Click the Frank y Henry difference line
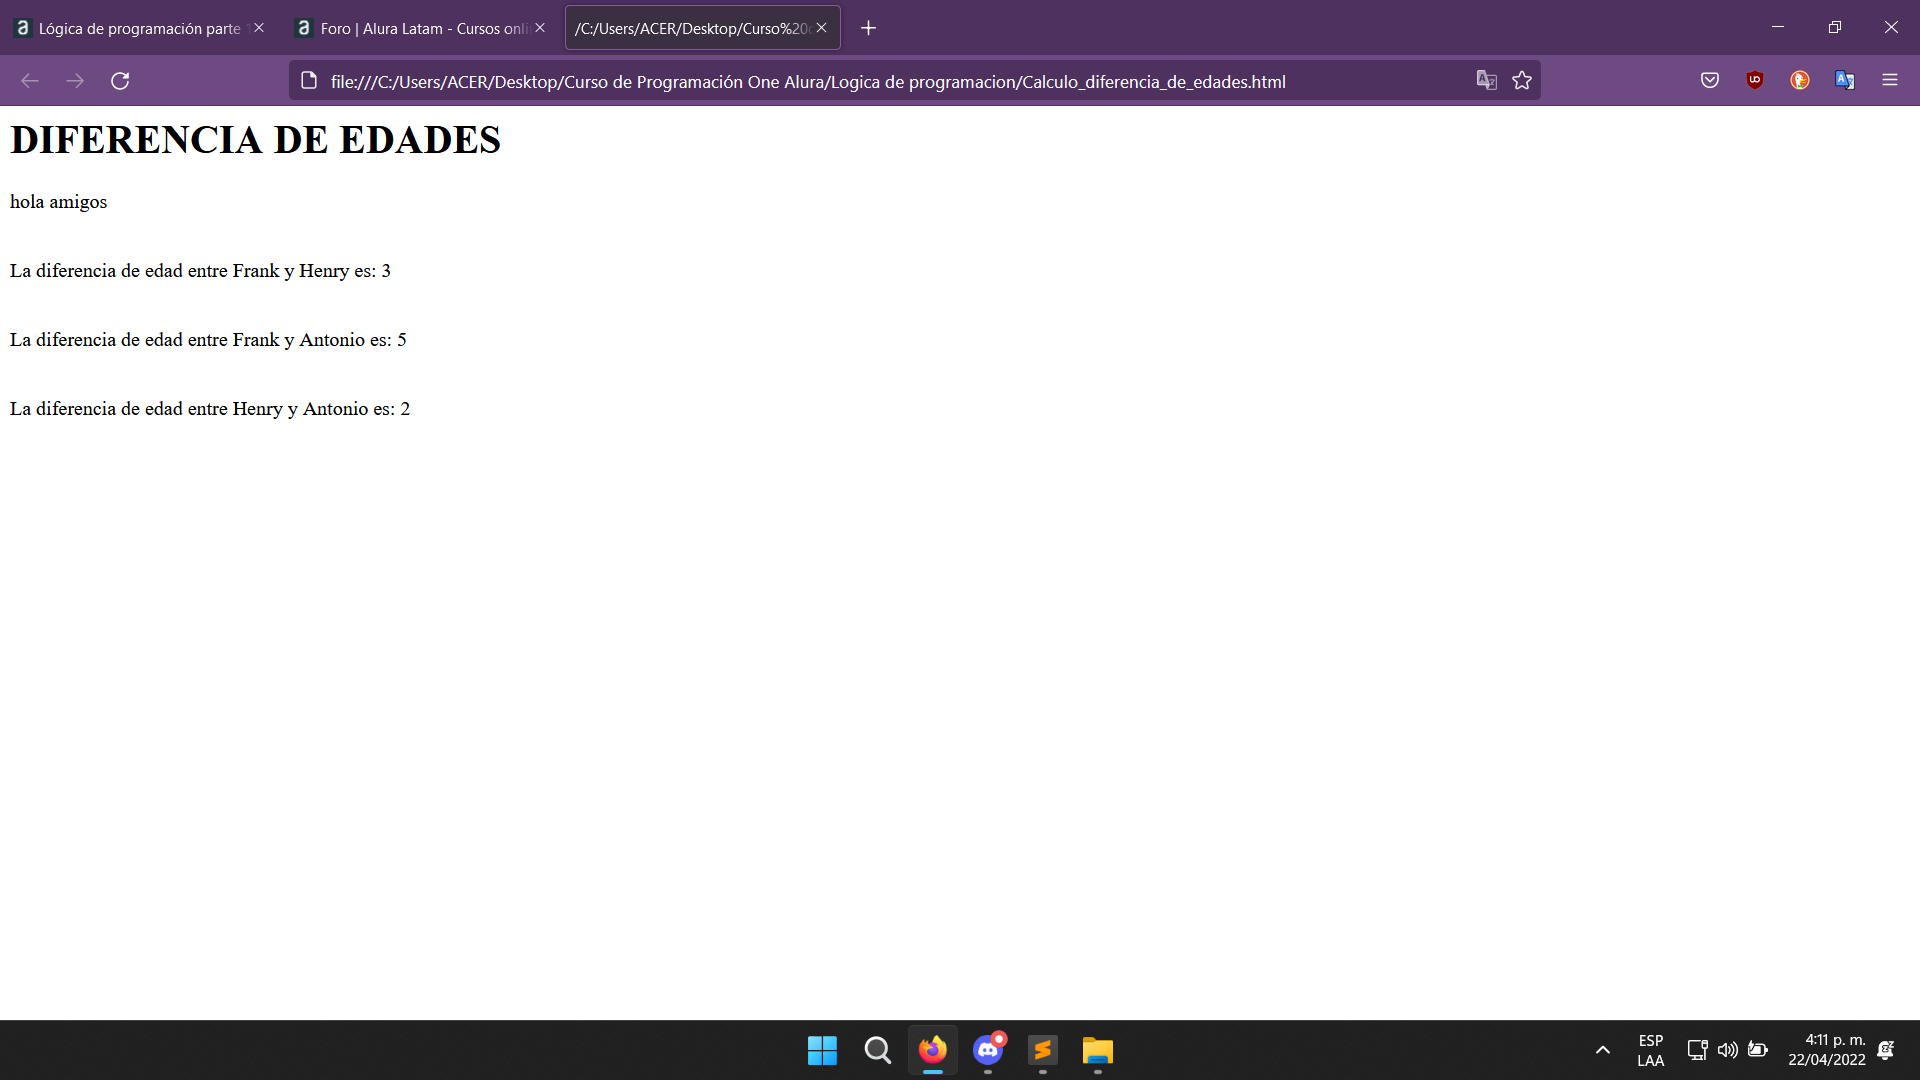The height and width of the screenshot is (1080, 1920). point(200,271)
